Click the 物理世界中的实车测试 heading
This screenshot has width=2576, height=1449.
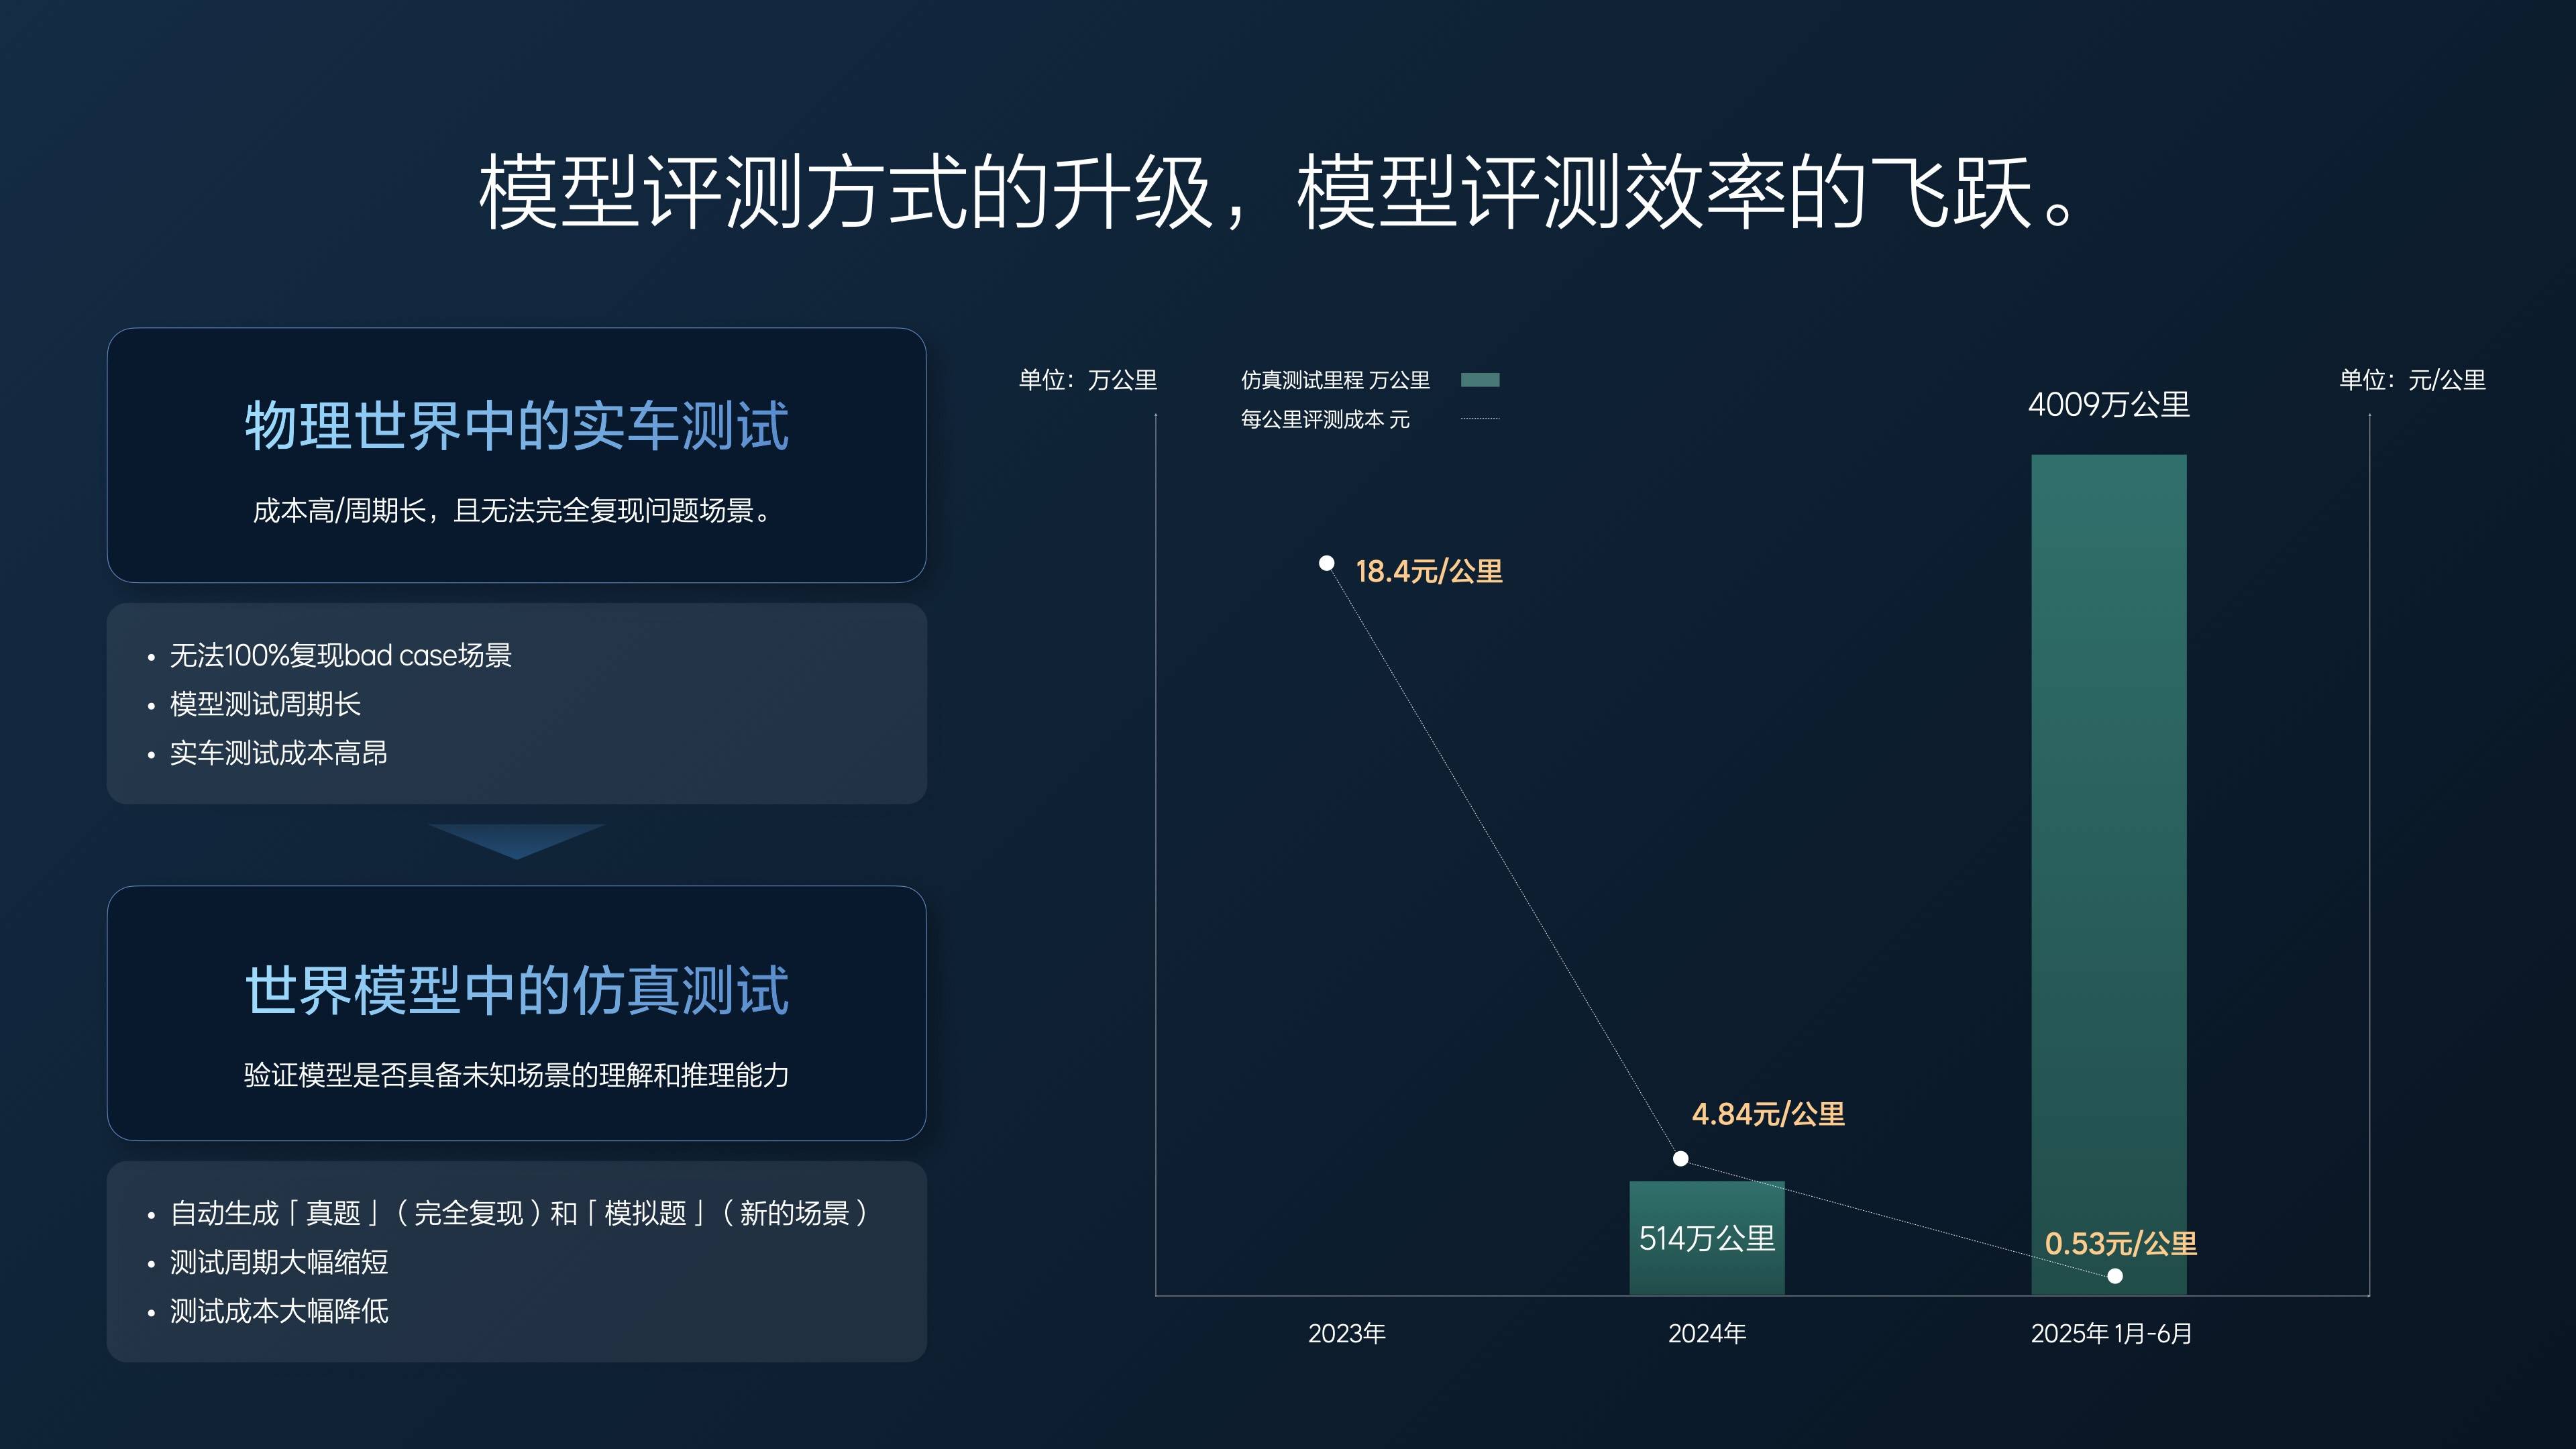pos(517,426)
